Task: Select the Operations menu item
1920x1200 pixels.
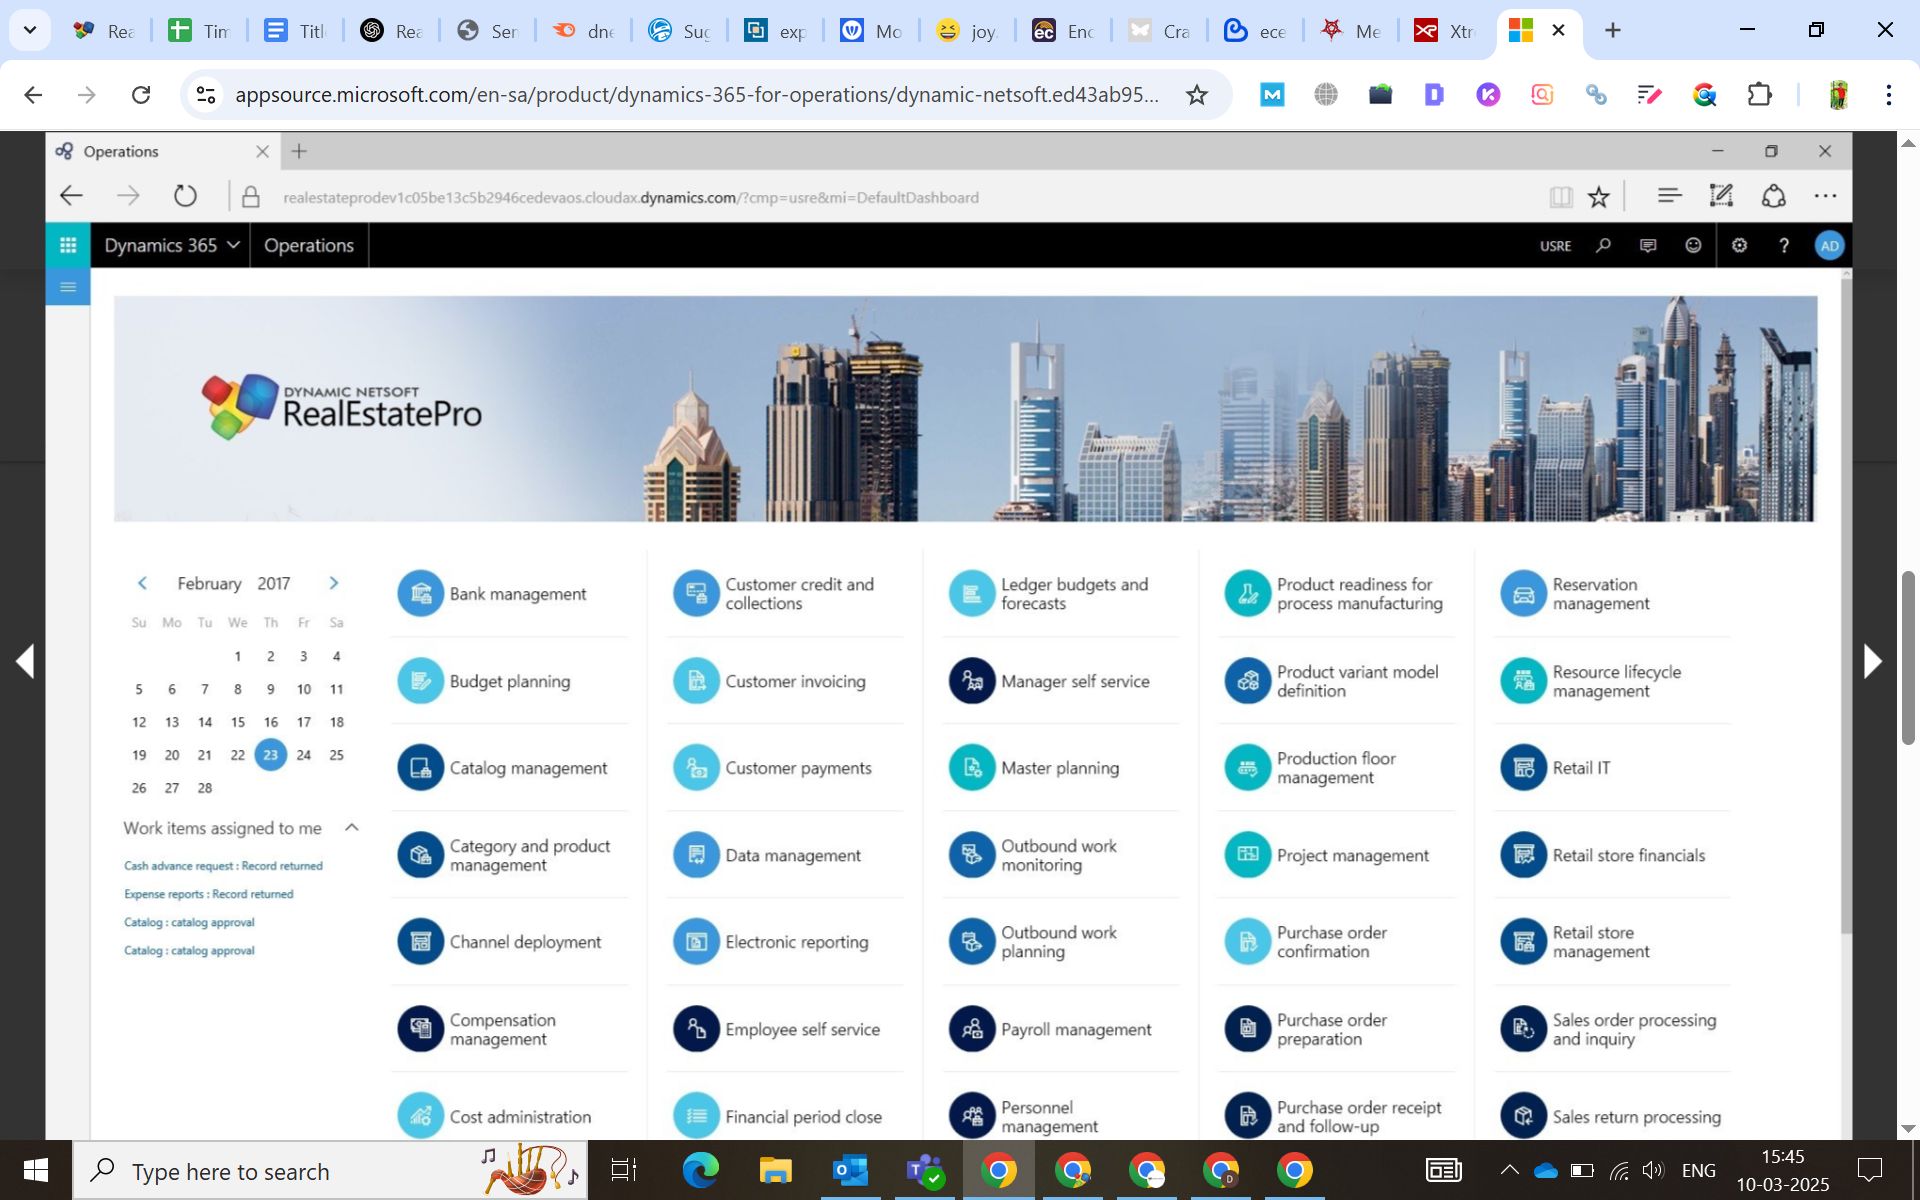Action: click(x=308, y=245)
